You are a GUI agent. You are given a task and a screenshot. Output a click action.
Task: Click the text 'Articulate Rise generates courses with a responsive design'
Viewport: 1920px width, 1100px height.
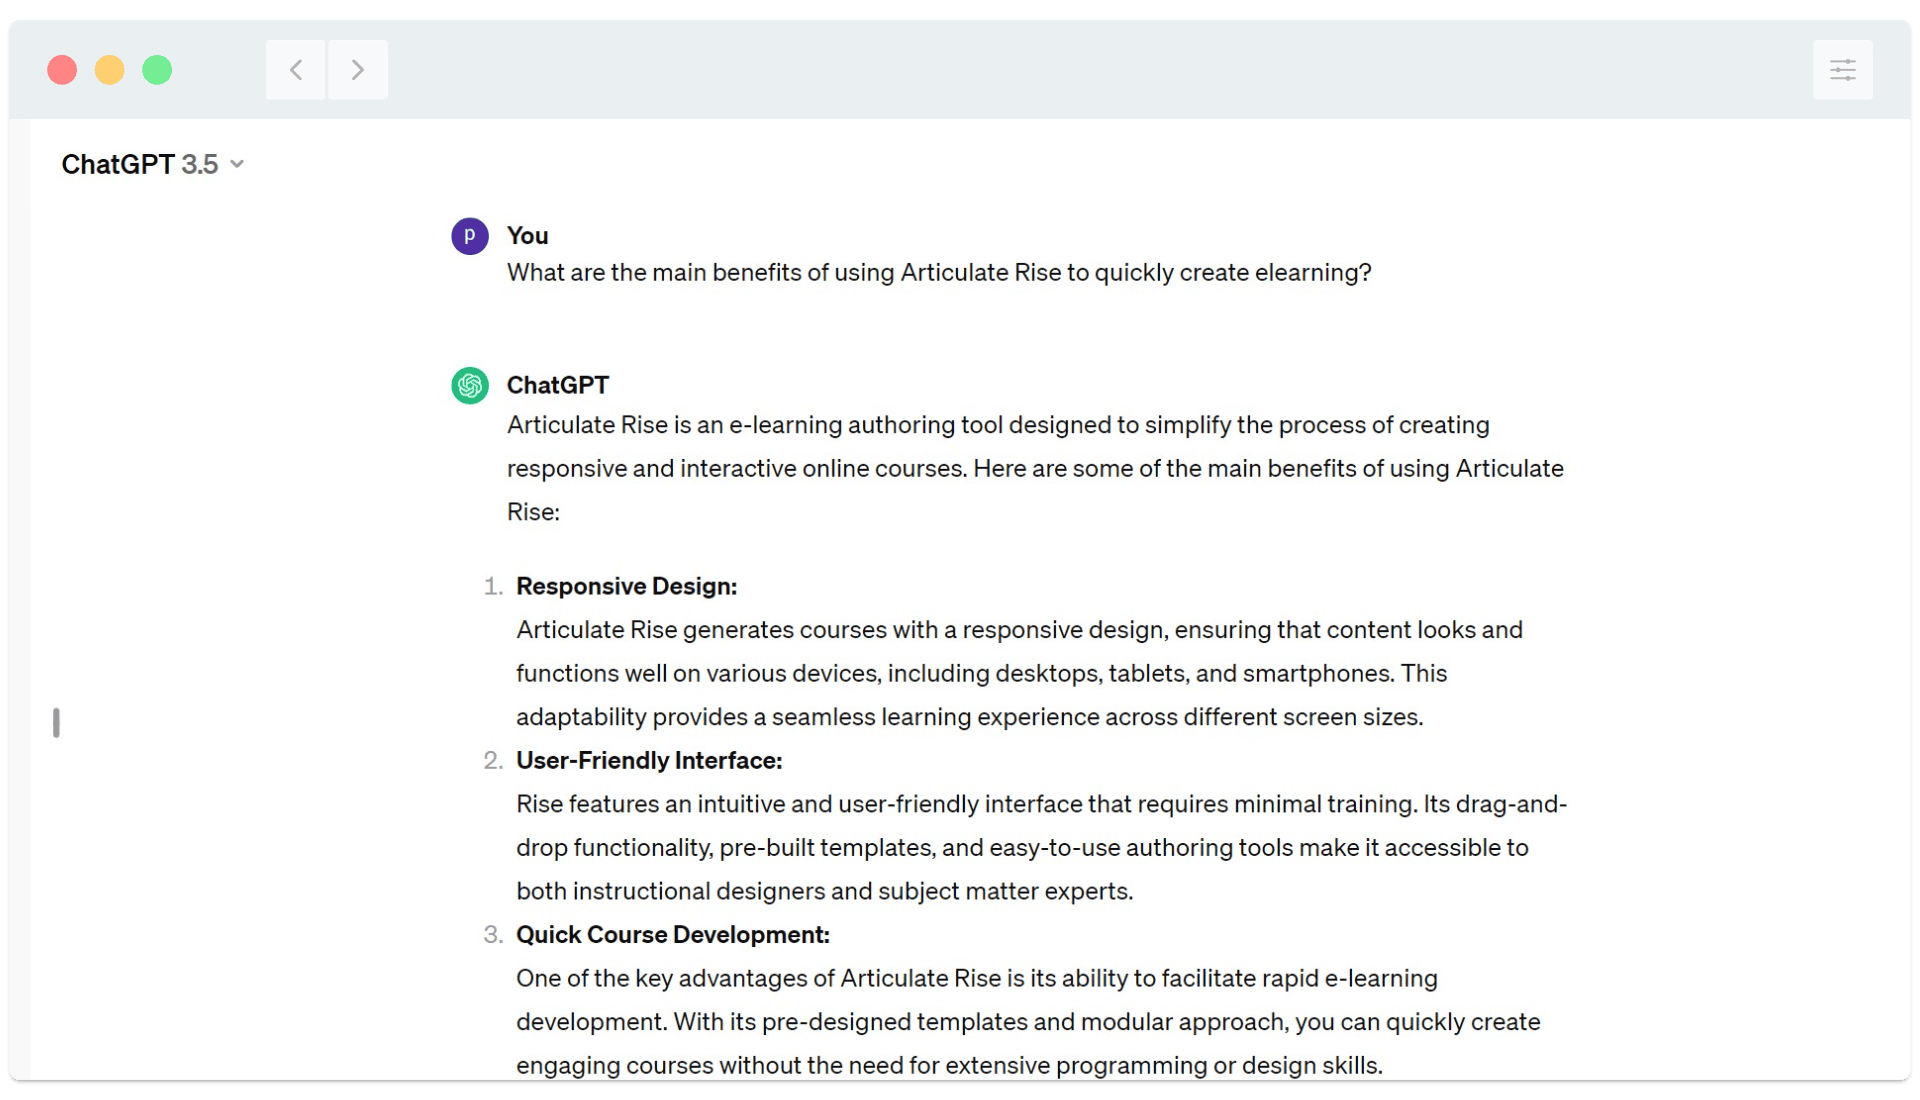click(839, 630)
